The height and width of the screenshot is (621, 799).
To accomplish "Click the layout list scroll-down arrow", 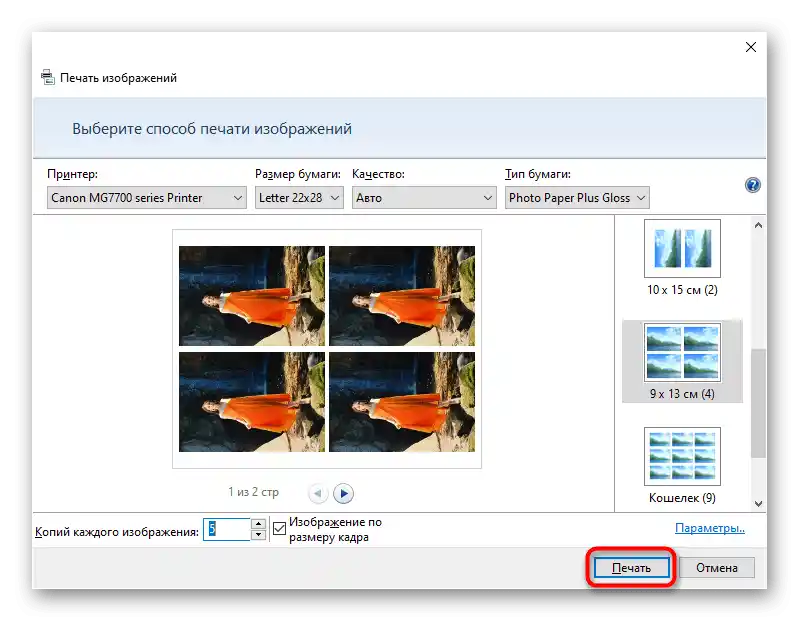I will 758,504.
